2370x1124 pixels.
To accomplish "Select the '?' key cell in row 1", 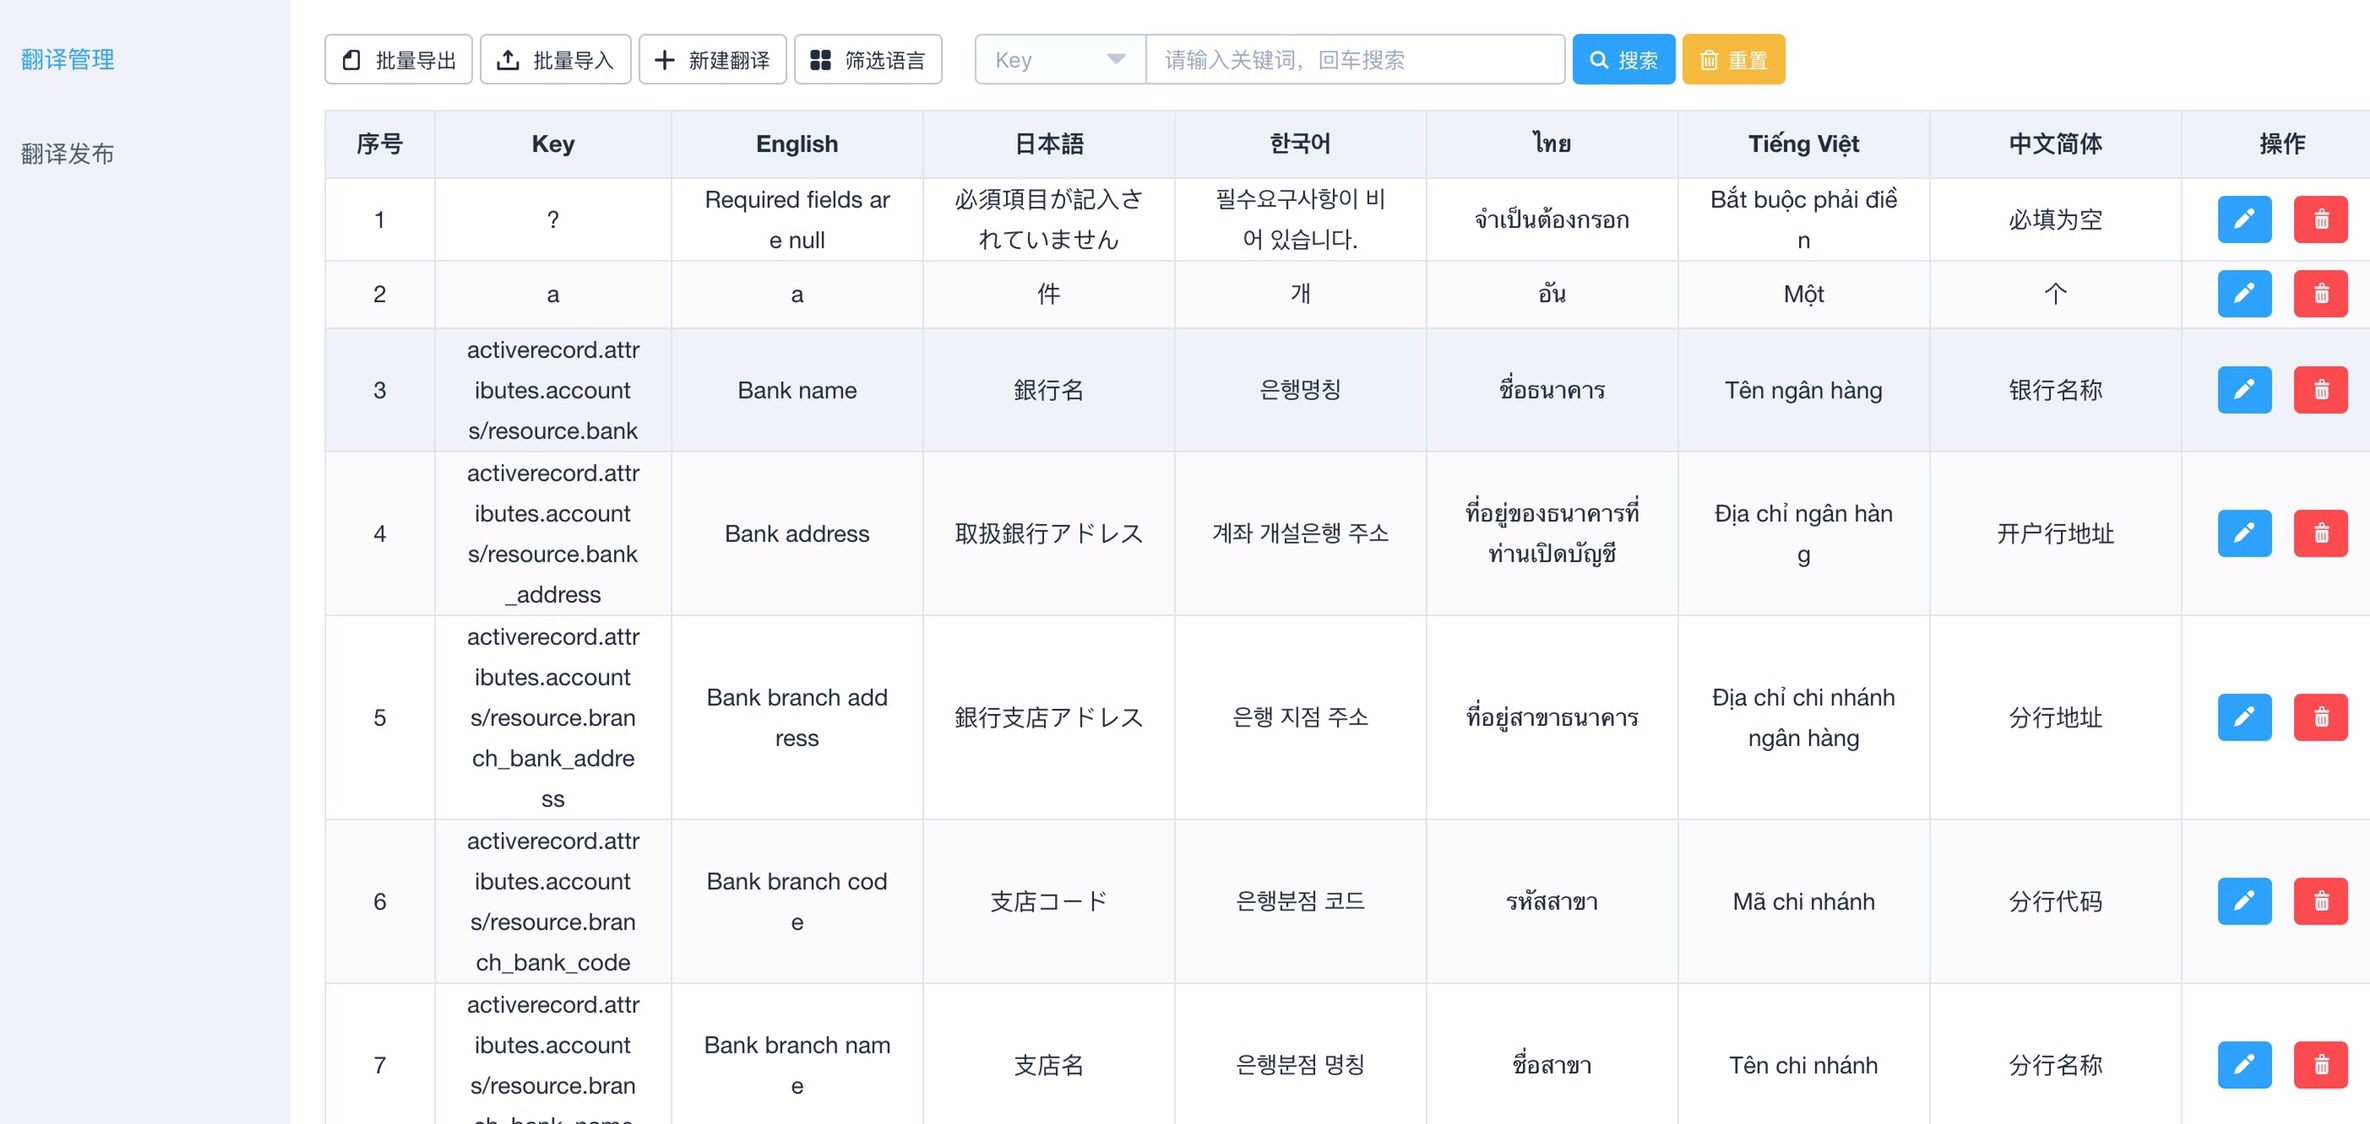I will (553, 220).
